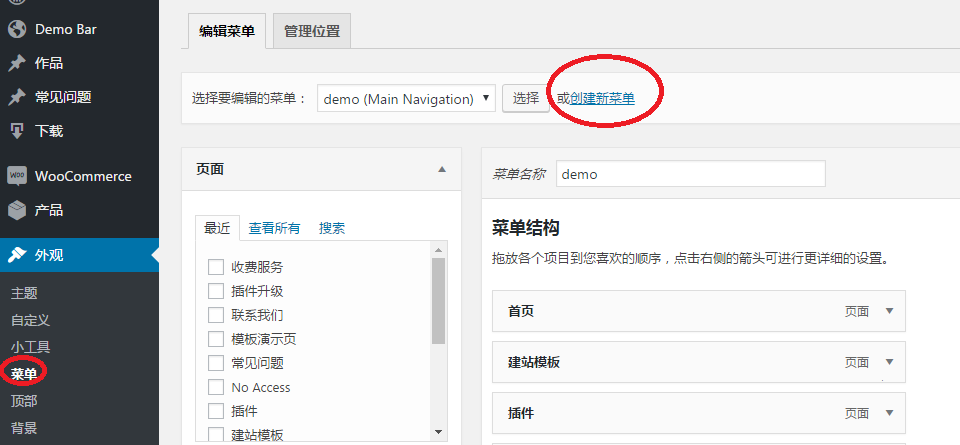Collapse the 页面 panel with its arrow
960x445 pixels.
(x=442, y=170)
